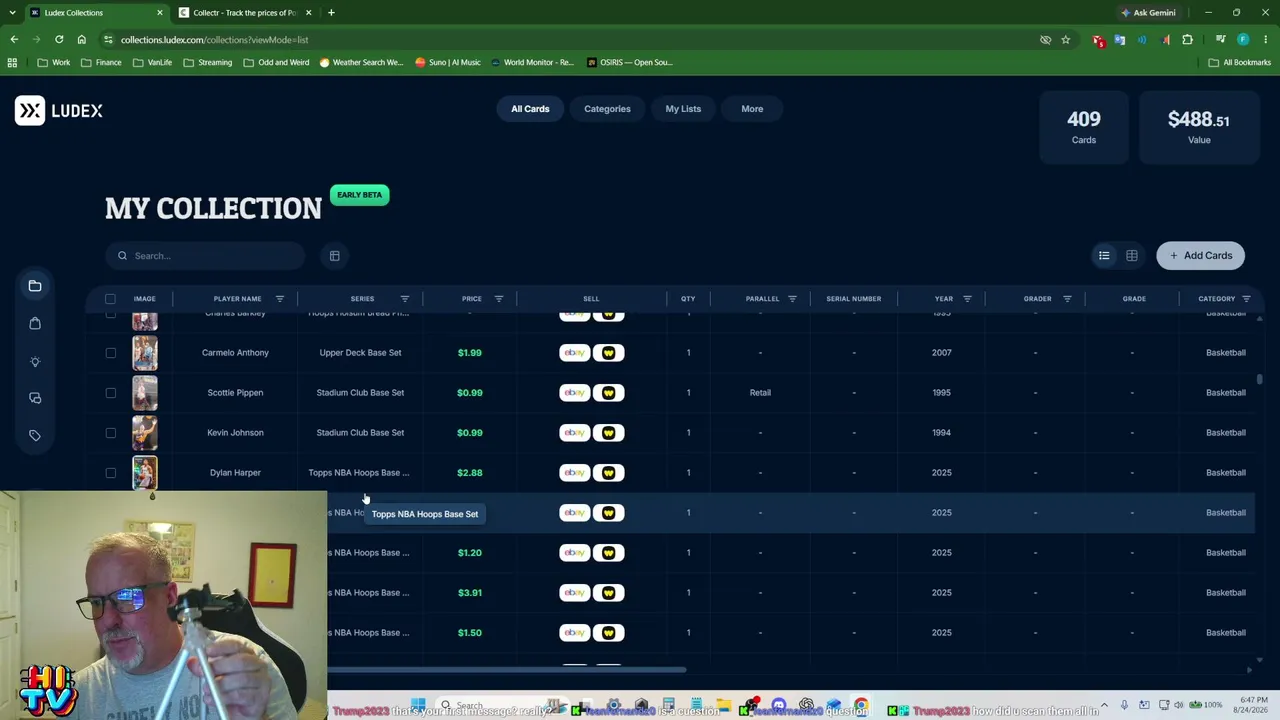Image resolution: width=1280 pixels, height=720 pixels.
Task: Select the All Cards tab
Action: pos(530,109)
